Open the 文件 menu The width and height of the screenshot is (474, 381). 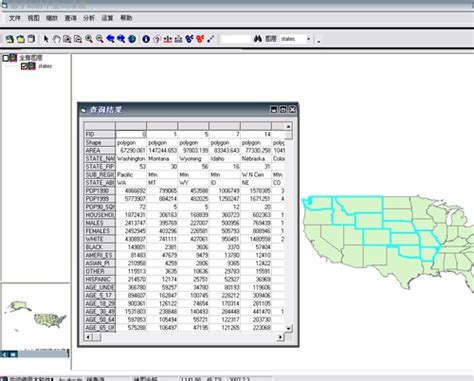(15, 18)
